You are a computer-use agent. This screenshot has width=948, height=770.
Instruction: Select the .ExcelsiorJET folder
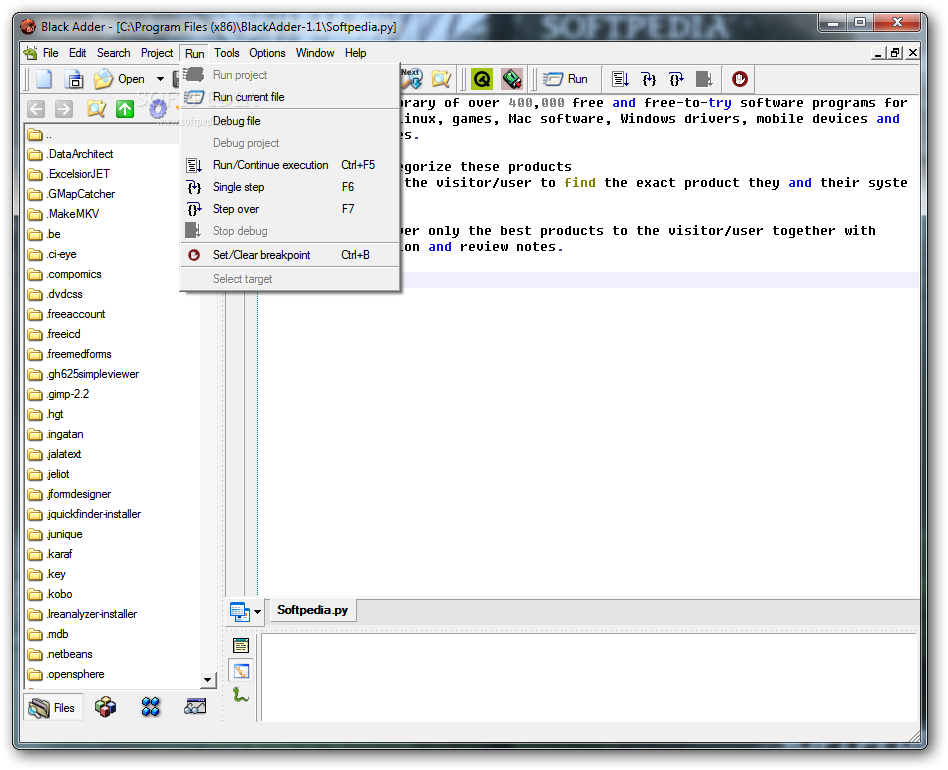click(68, 174)
